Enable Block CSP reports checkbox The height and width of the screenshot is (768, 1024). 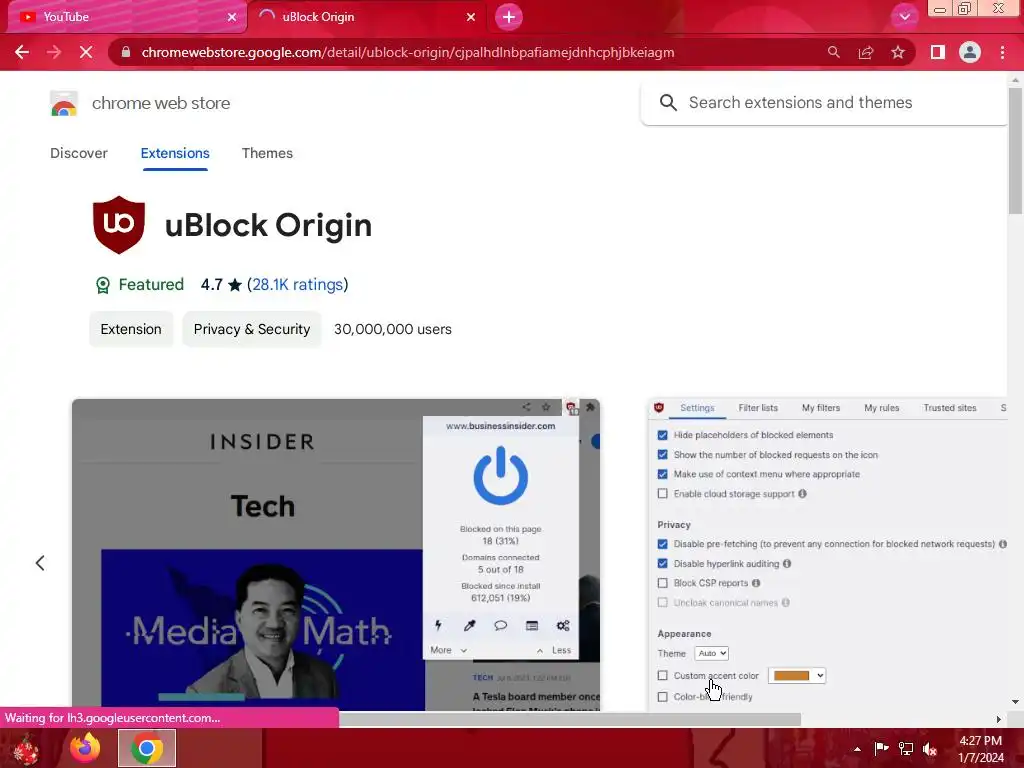[x=662, y=583]
